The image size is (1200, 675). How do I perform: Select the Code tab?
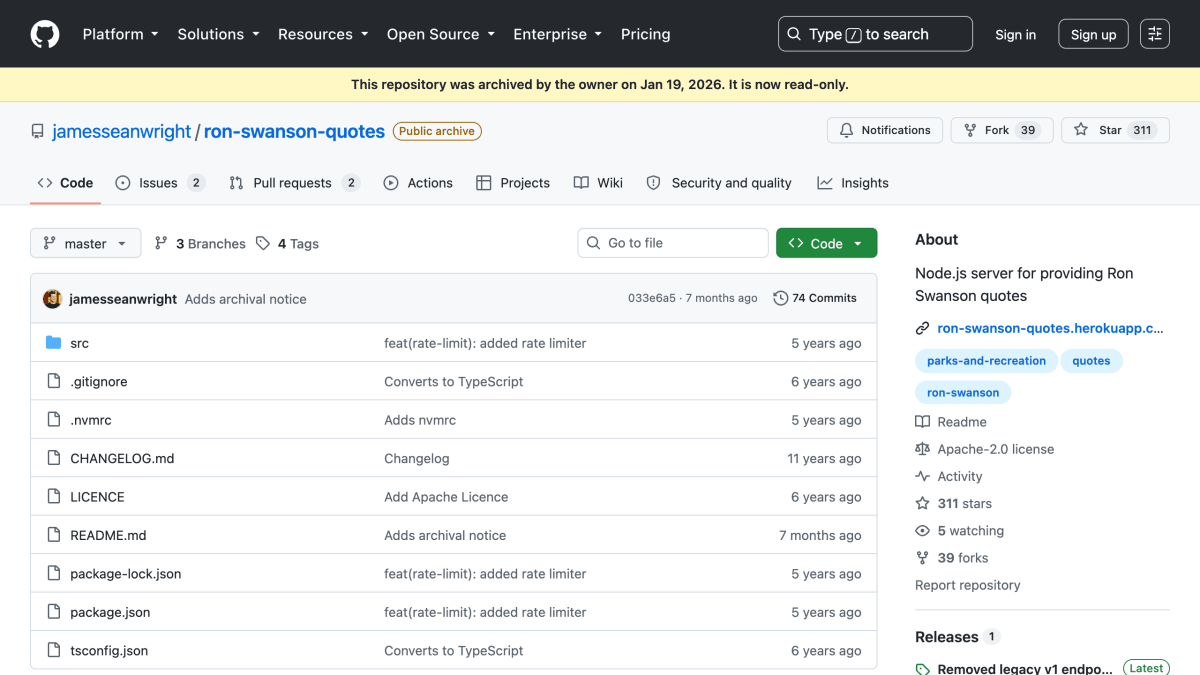(65, 183)
